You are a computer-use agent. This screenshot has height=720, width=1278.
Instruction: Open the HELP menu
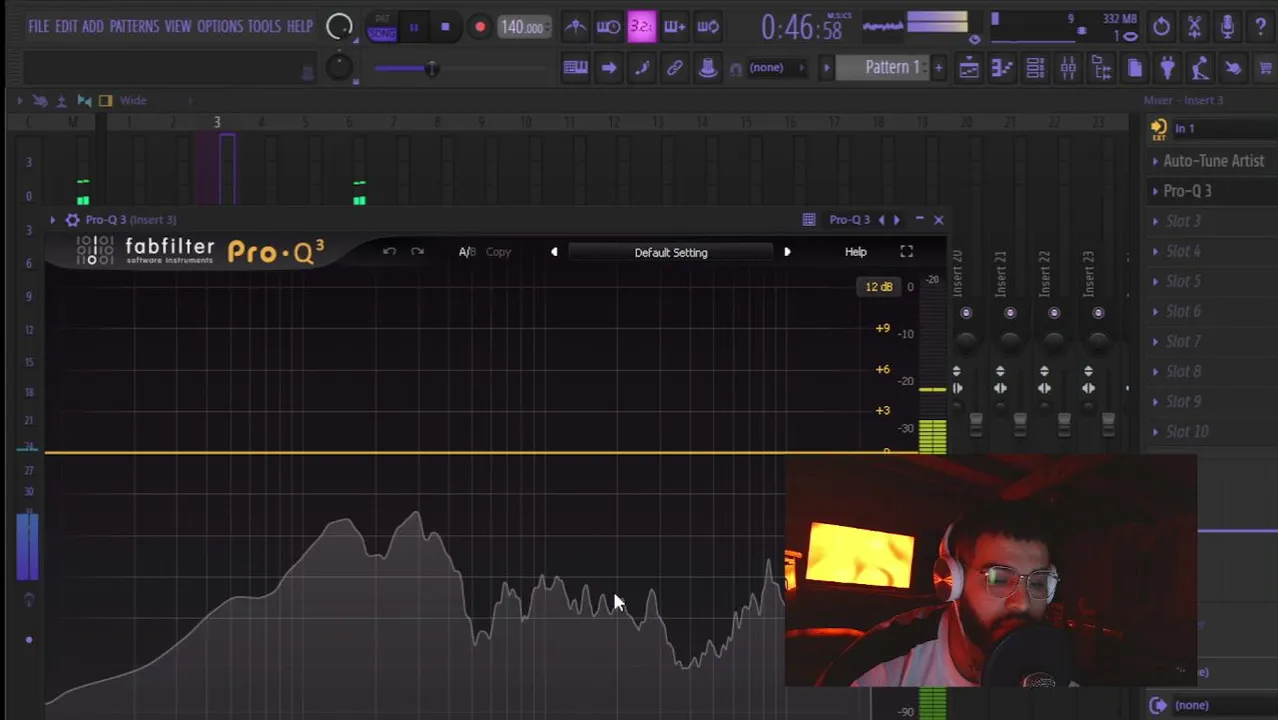[x=300, y=26]
